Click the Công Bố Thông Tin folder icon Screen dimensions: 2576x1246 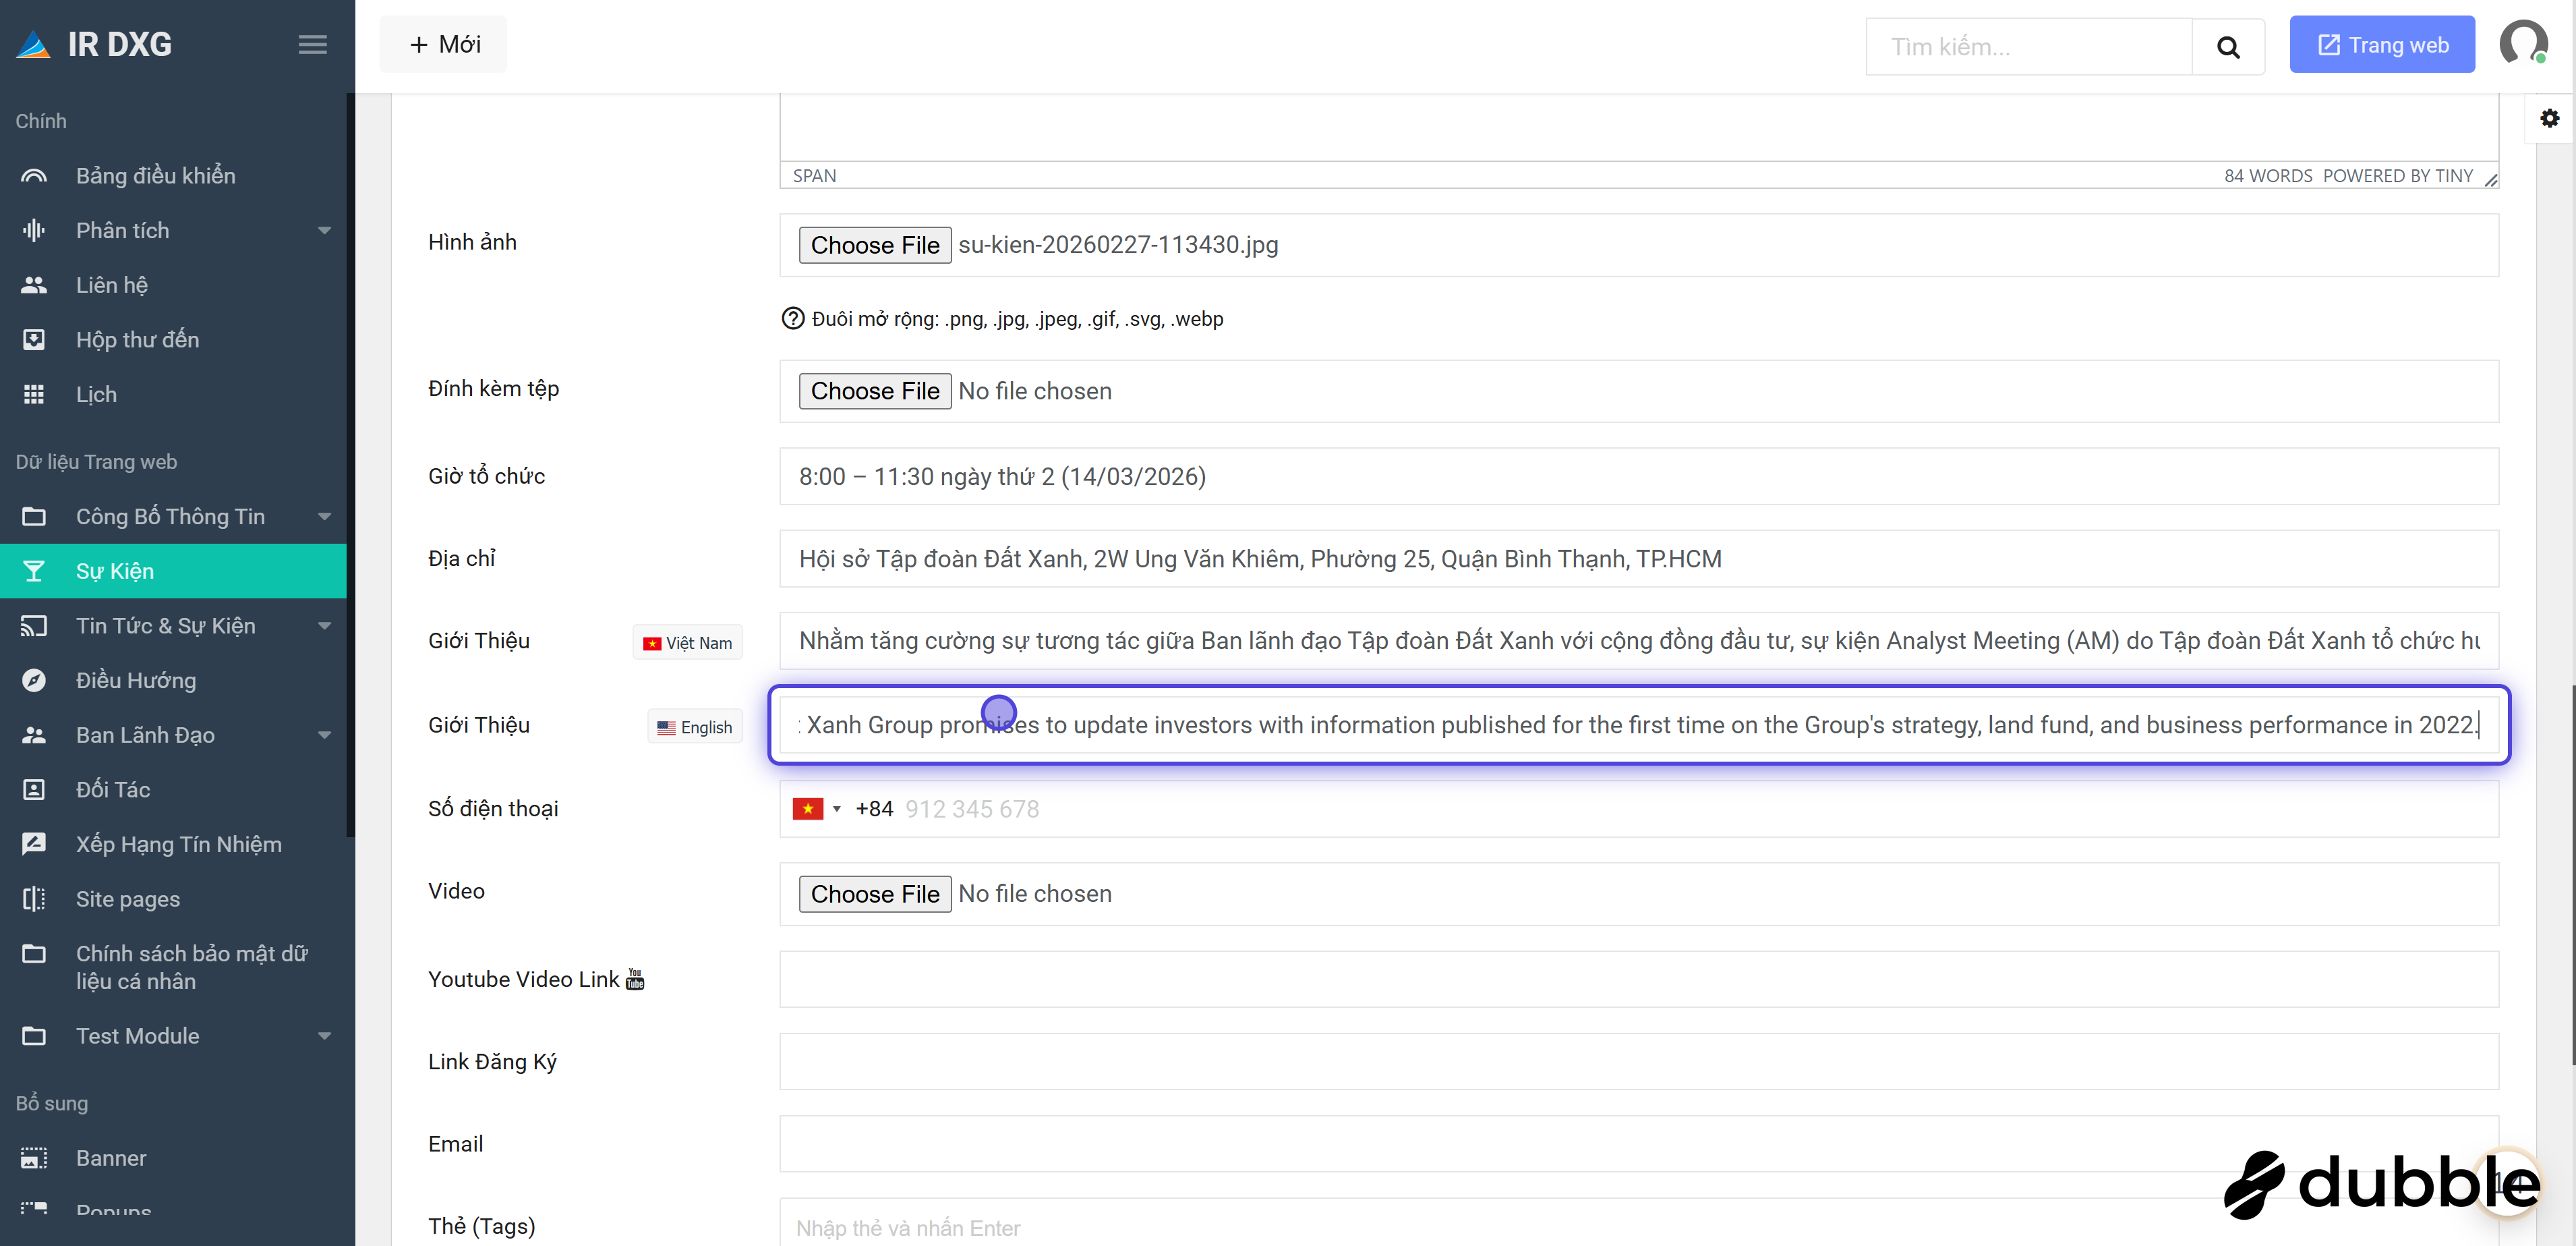tap(34, 517)
